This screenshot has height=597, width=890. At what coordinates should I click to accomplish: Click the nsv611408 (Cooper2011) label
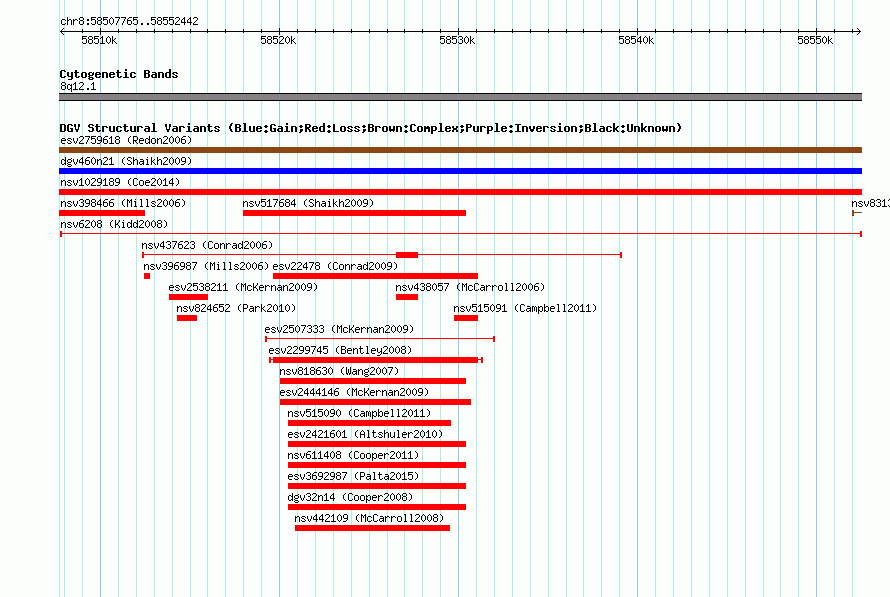[x=353, y=455]
